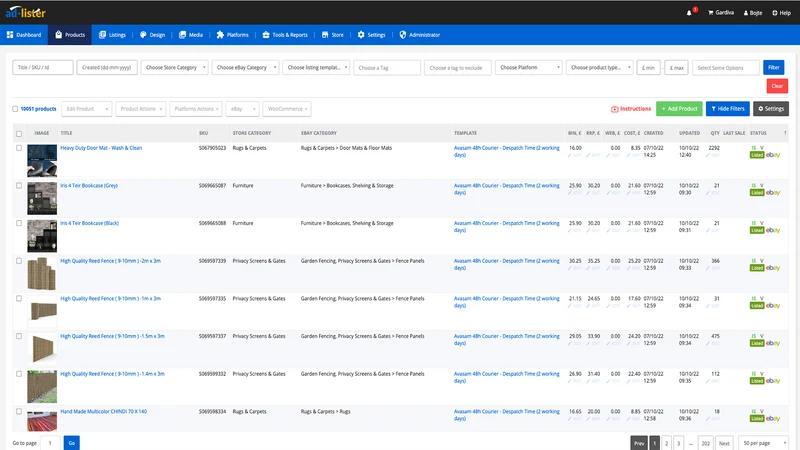Open the Settings navigation menu
The width and height of the screenshot is (800, 450).
click(x=371, y=35)
